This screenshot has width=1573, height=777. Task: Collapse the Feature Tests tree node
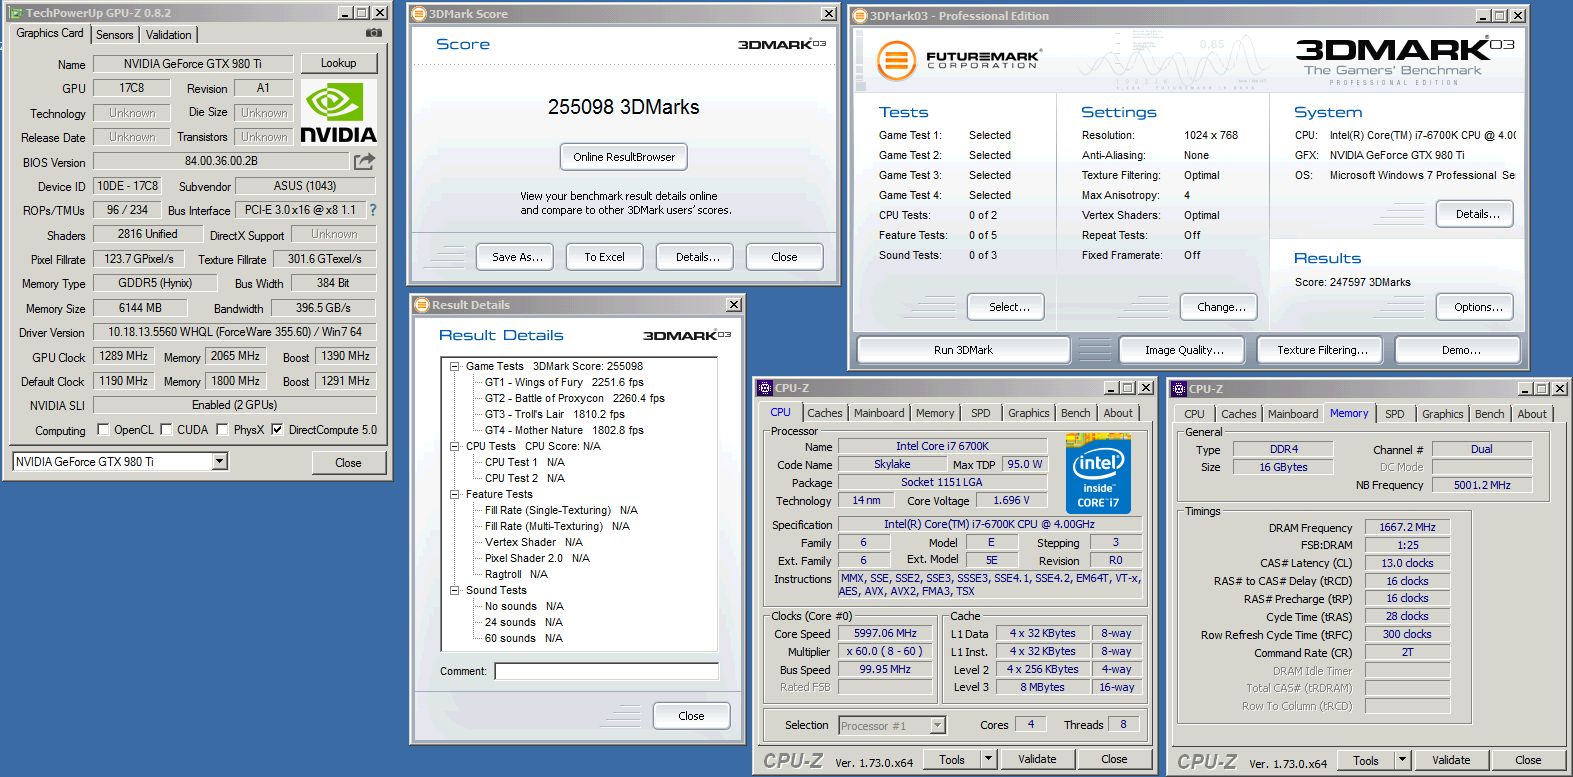point(454,494)
